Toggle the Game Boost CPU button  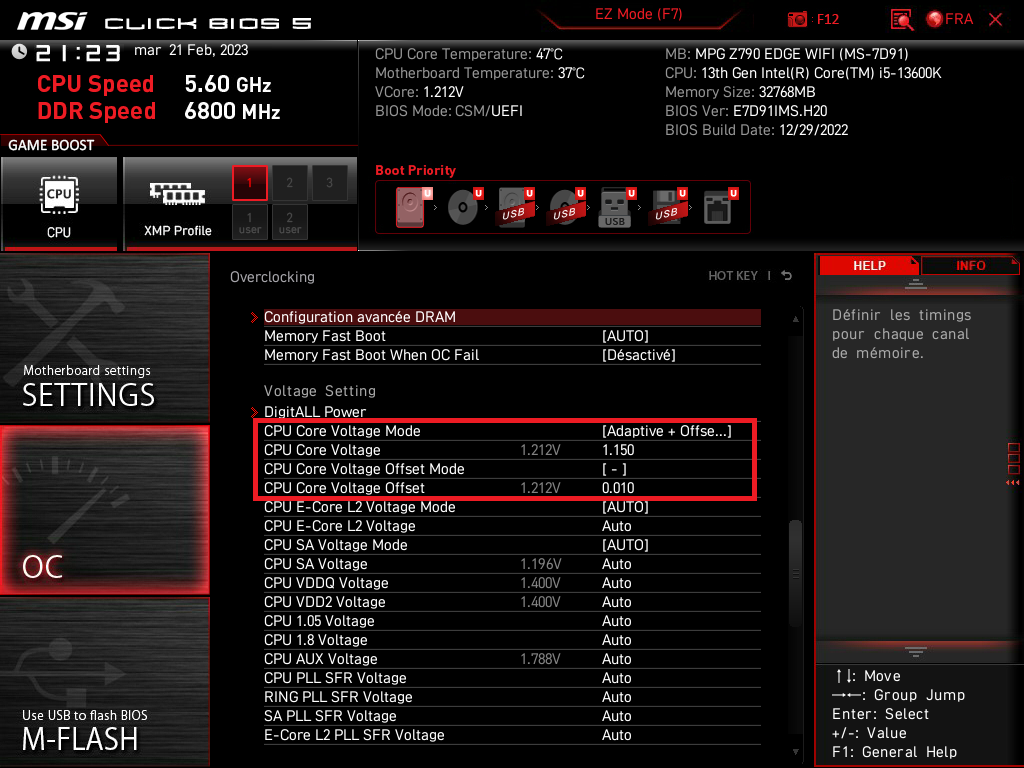(59, 203)
